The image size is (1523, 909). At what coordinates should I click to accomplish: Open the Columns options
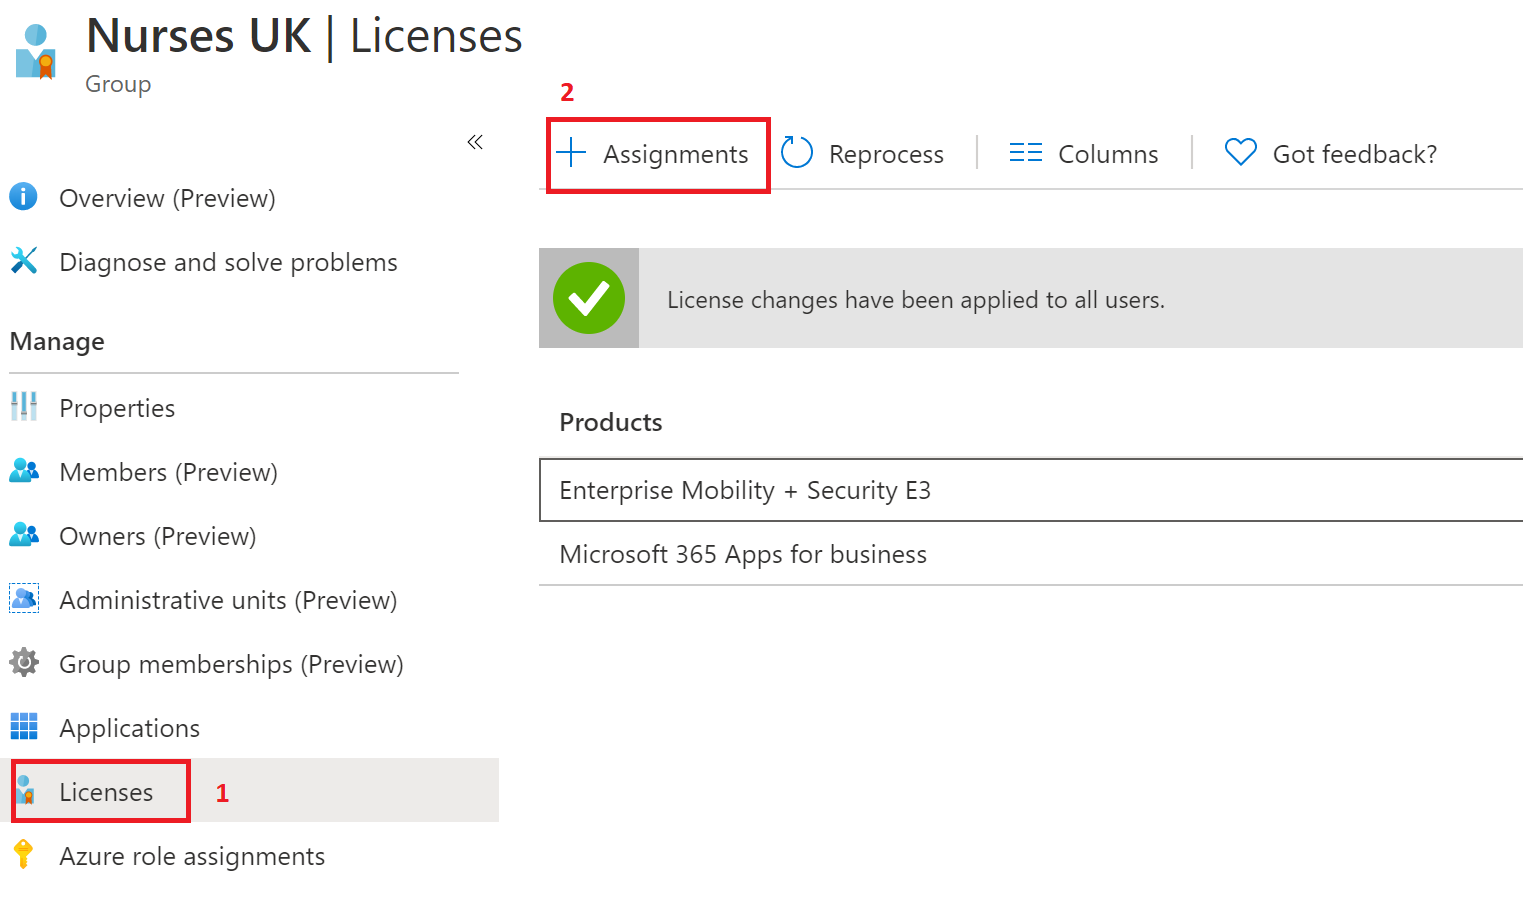pyautogui.click(x=1085, y=153)
